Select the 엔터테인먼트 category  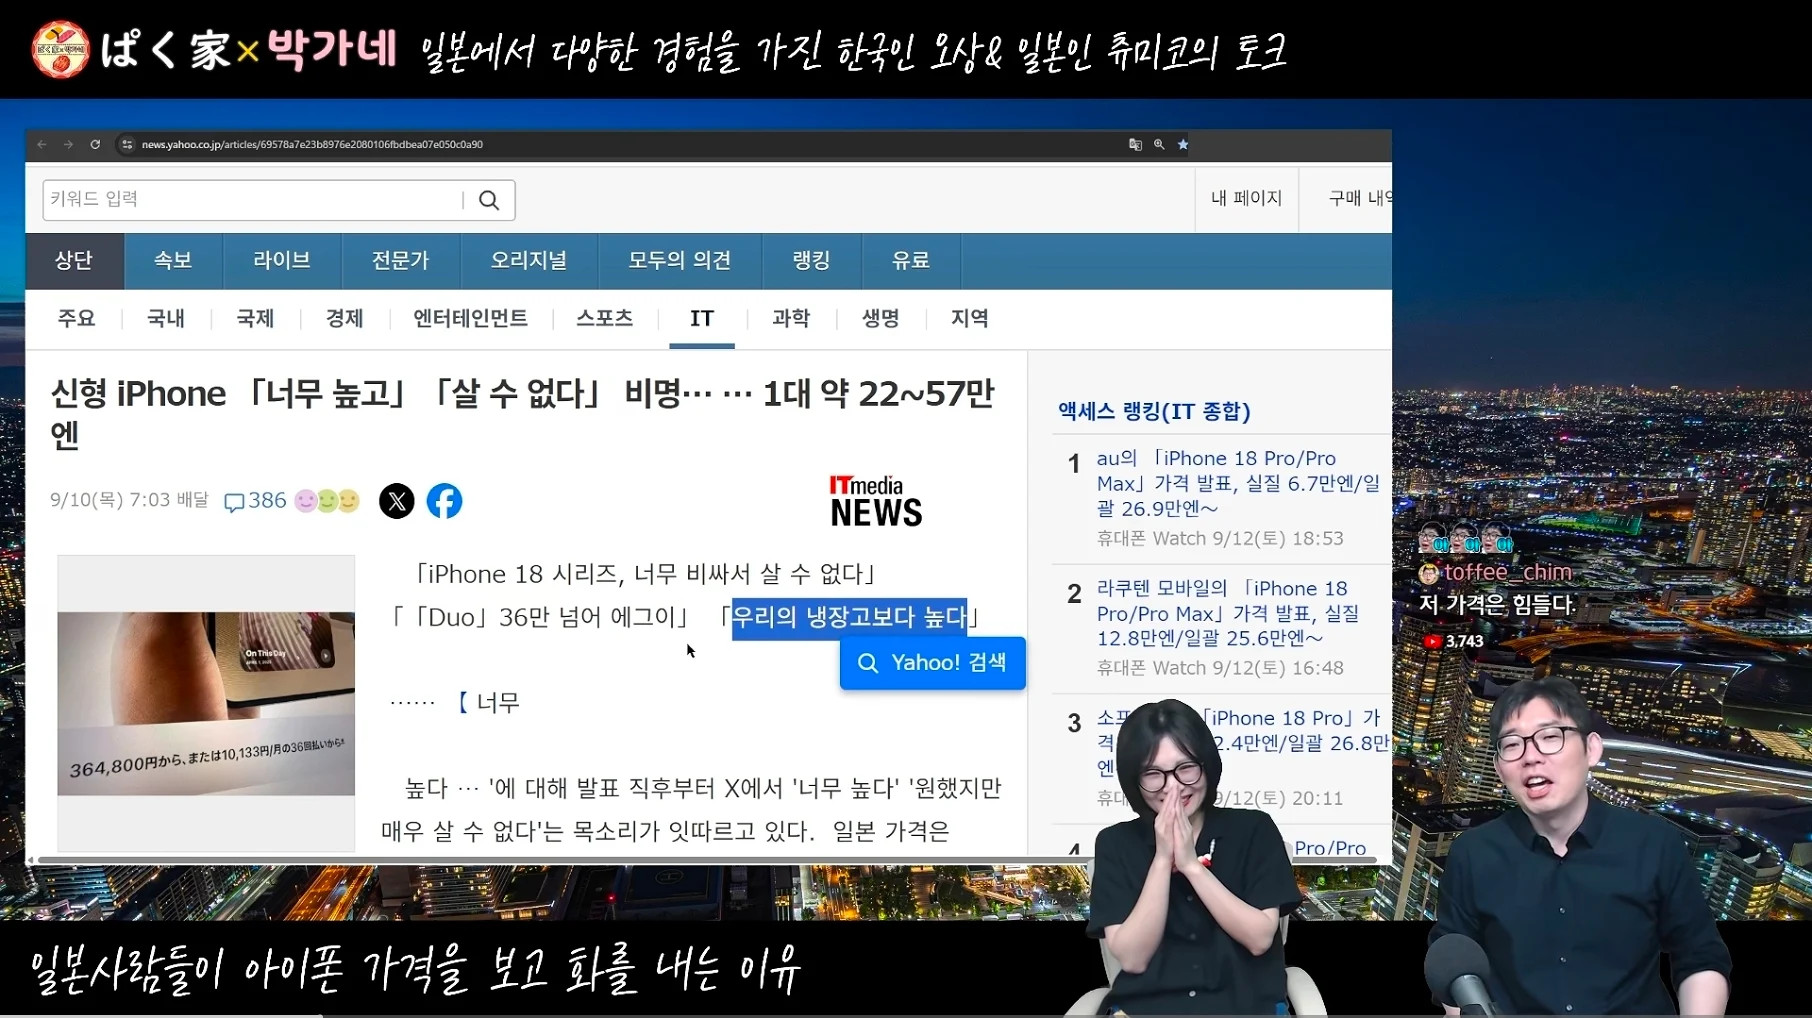click(x=470, y=319)
